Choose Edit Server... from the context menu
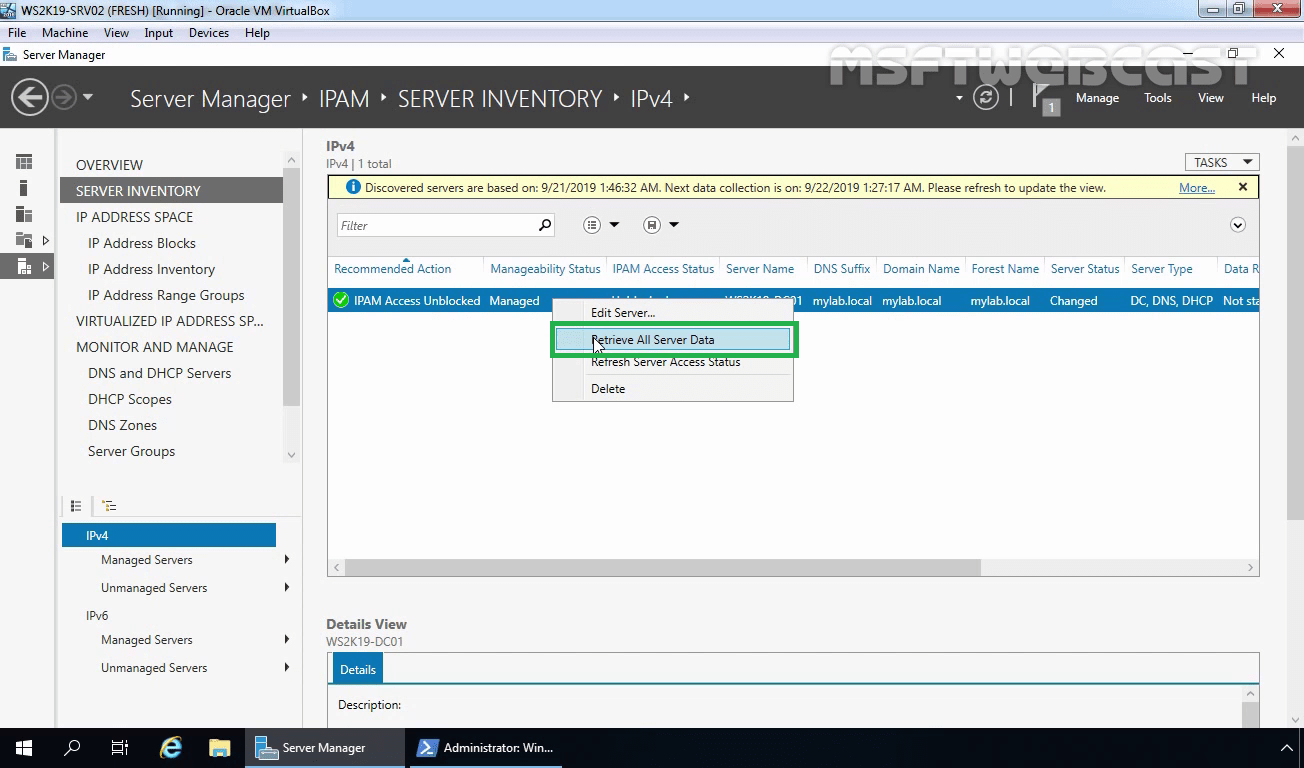This screenshot has width=1304, height=768. pos(673,313)
